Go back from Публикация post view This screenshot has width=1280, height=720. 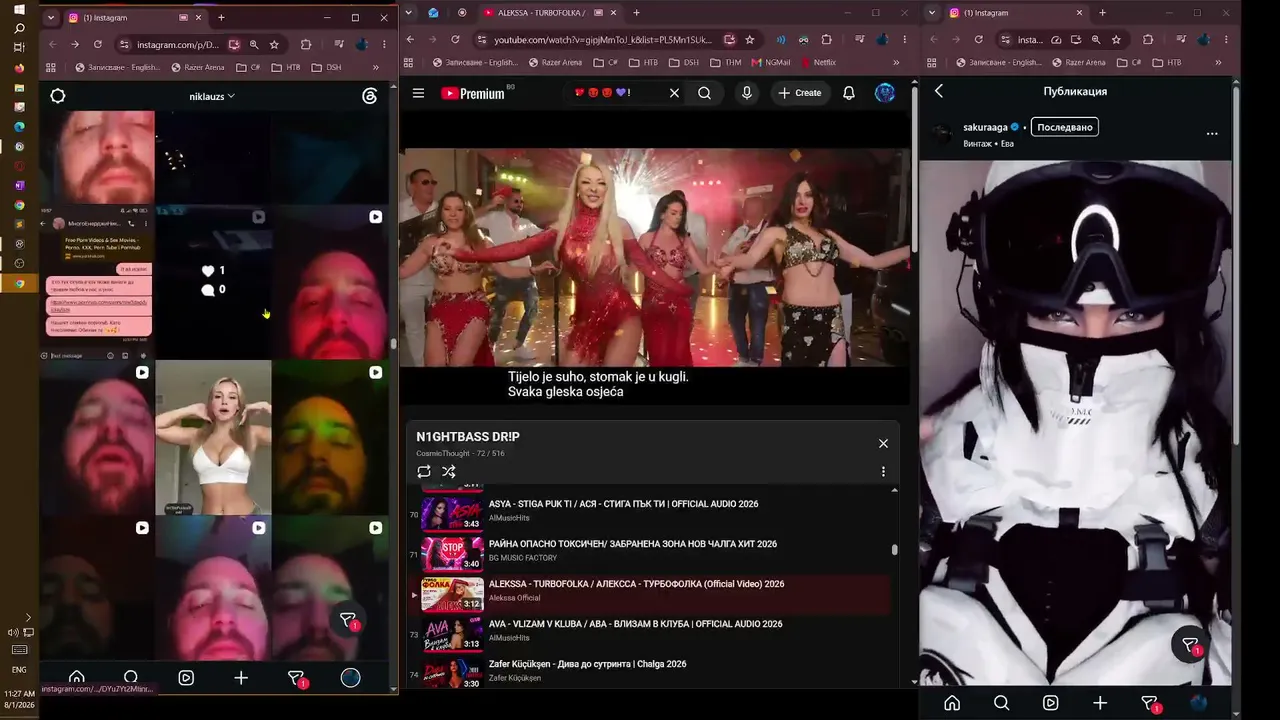[939, 91]
